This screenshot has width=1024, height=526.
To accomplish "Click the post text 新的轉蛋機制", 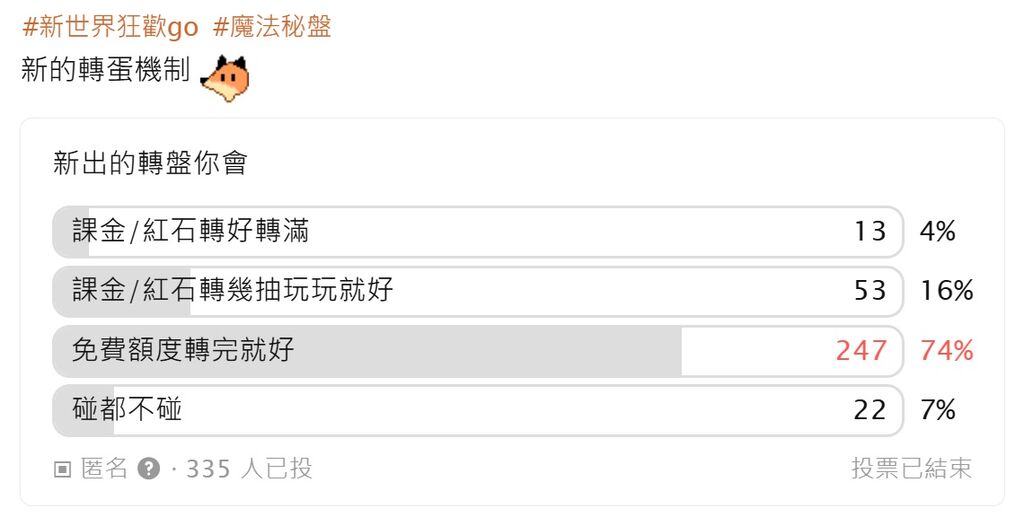I will click(105, 69).
